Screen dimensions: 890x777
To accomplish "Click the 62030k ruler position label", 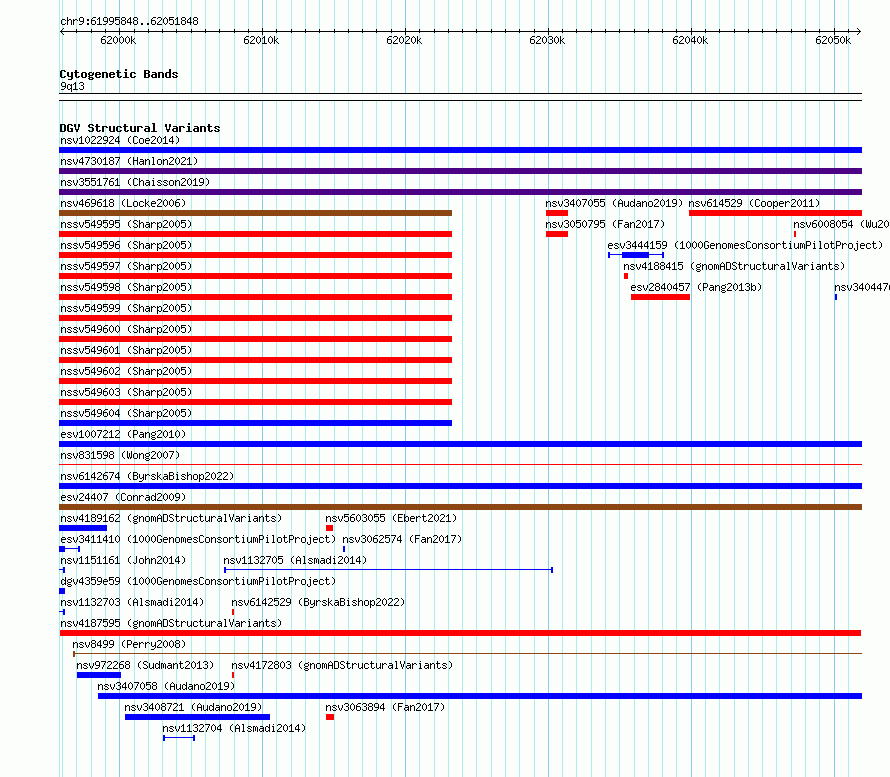I will tap(547, 40).
